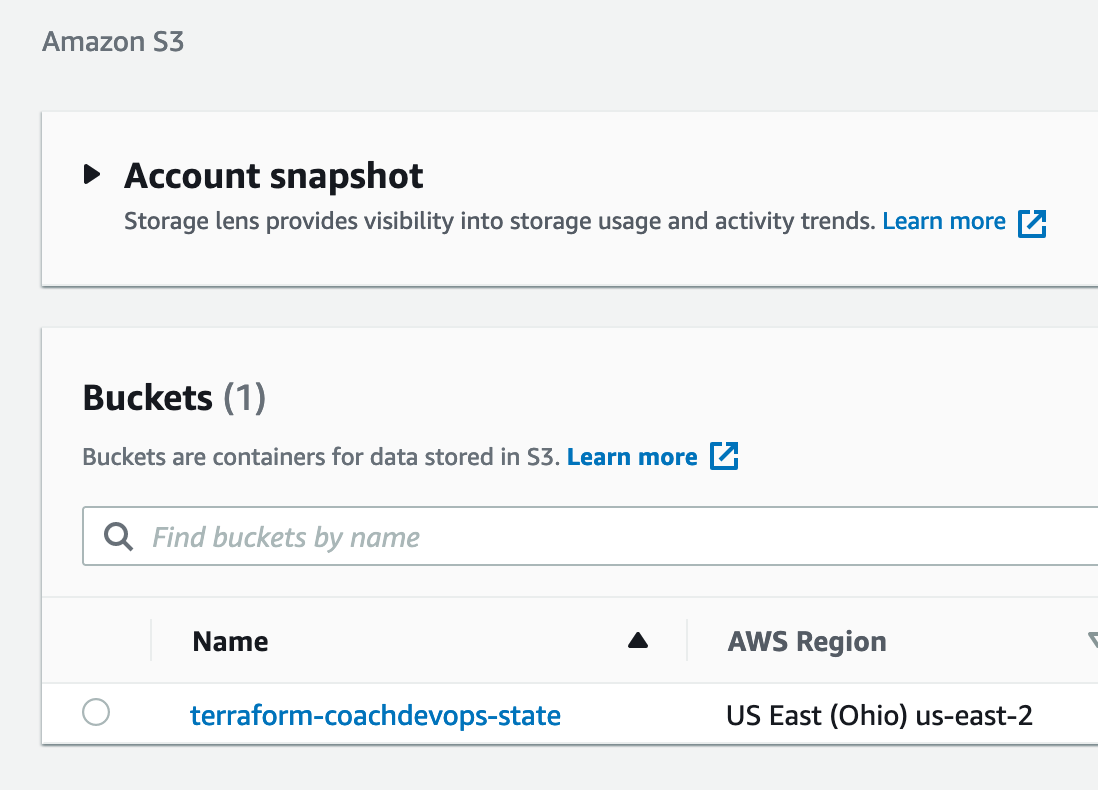Click the external-link icon beside buckets Learn more
Viewport: 1098px width, 790px height.
coord(724,456)
